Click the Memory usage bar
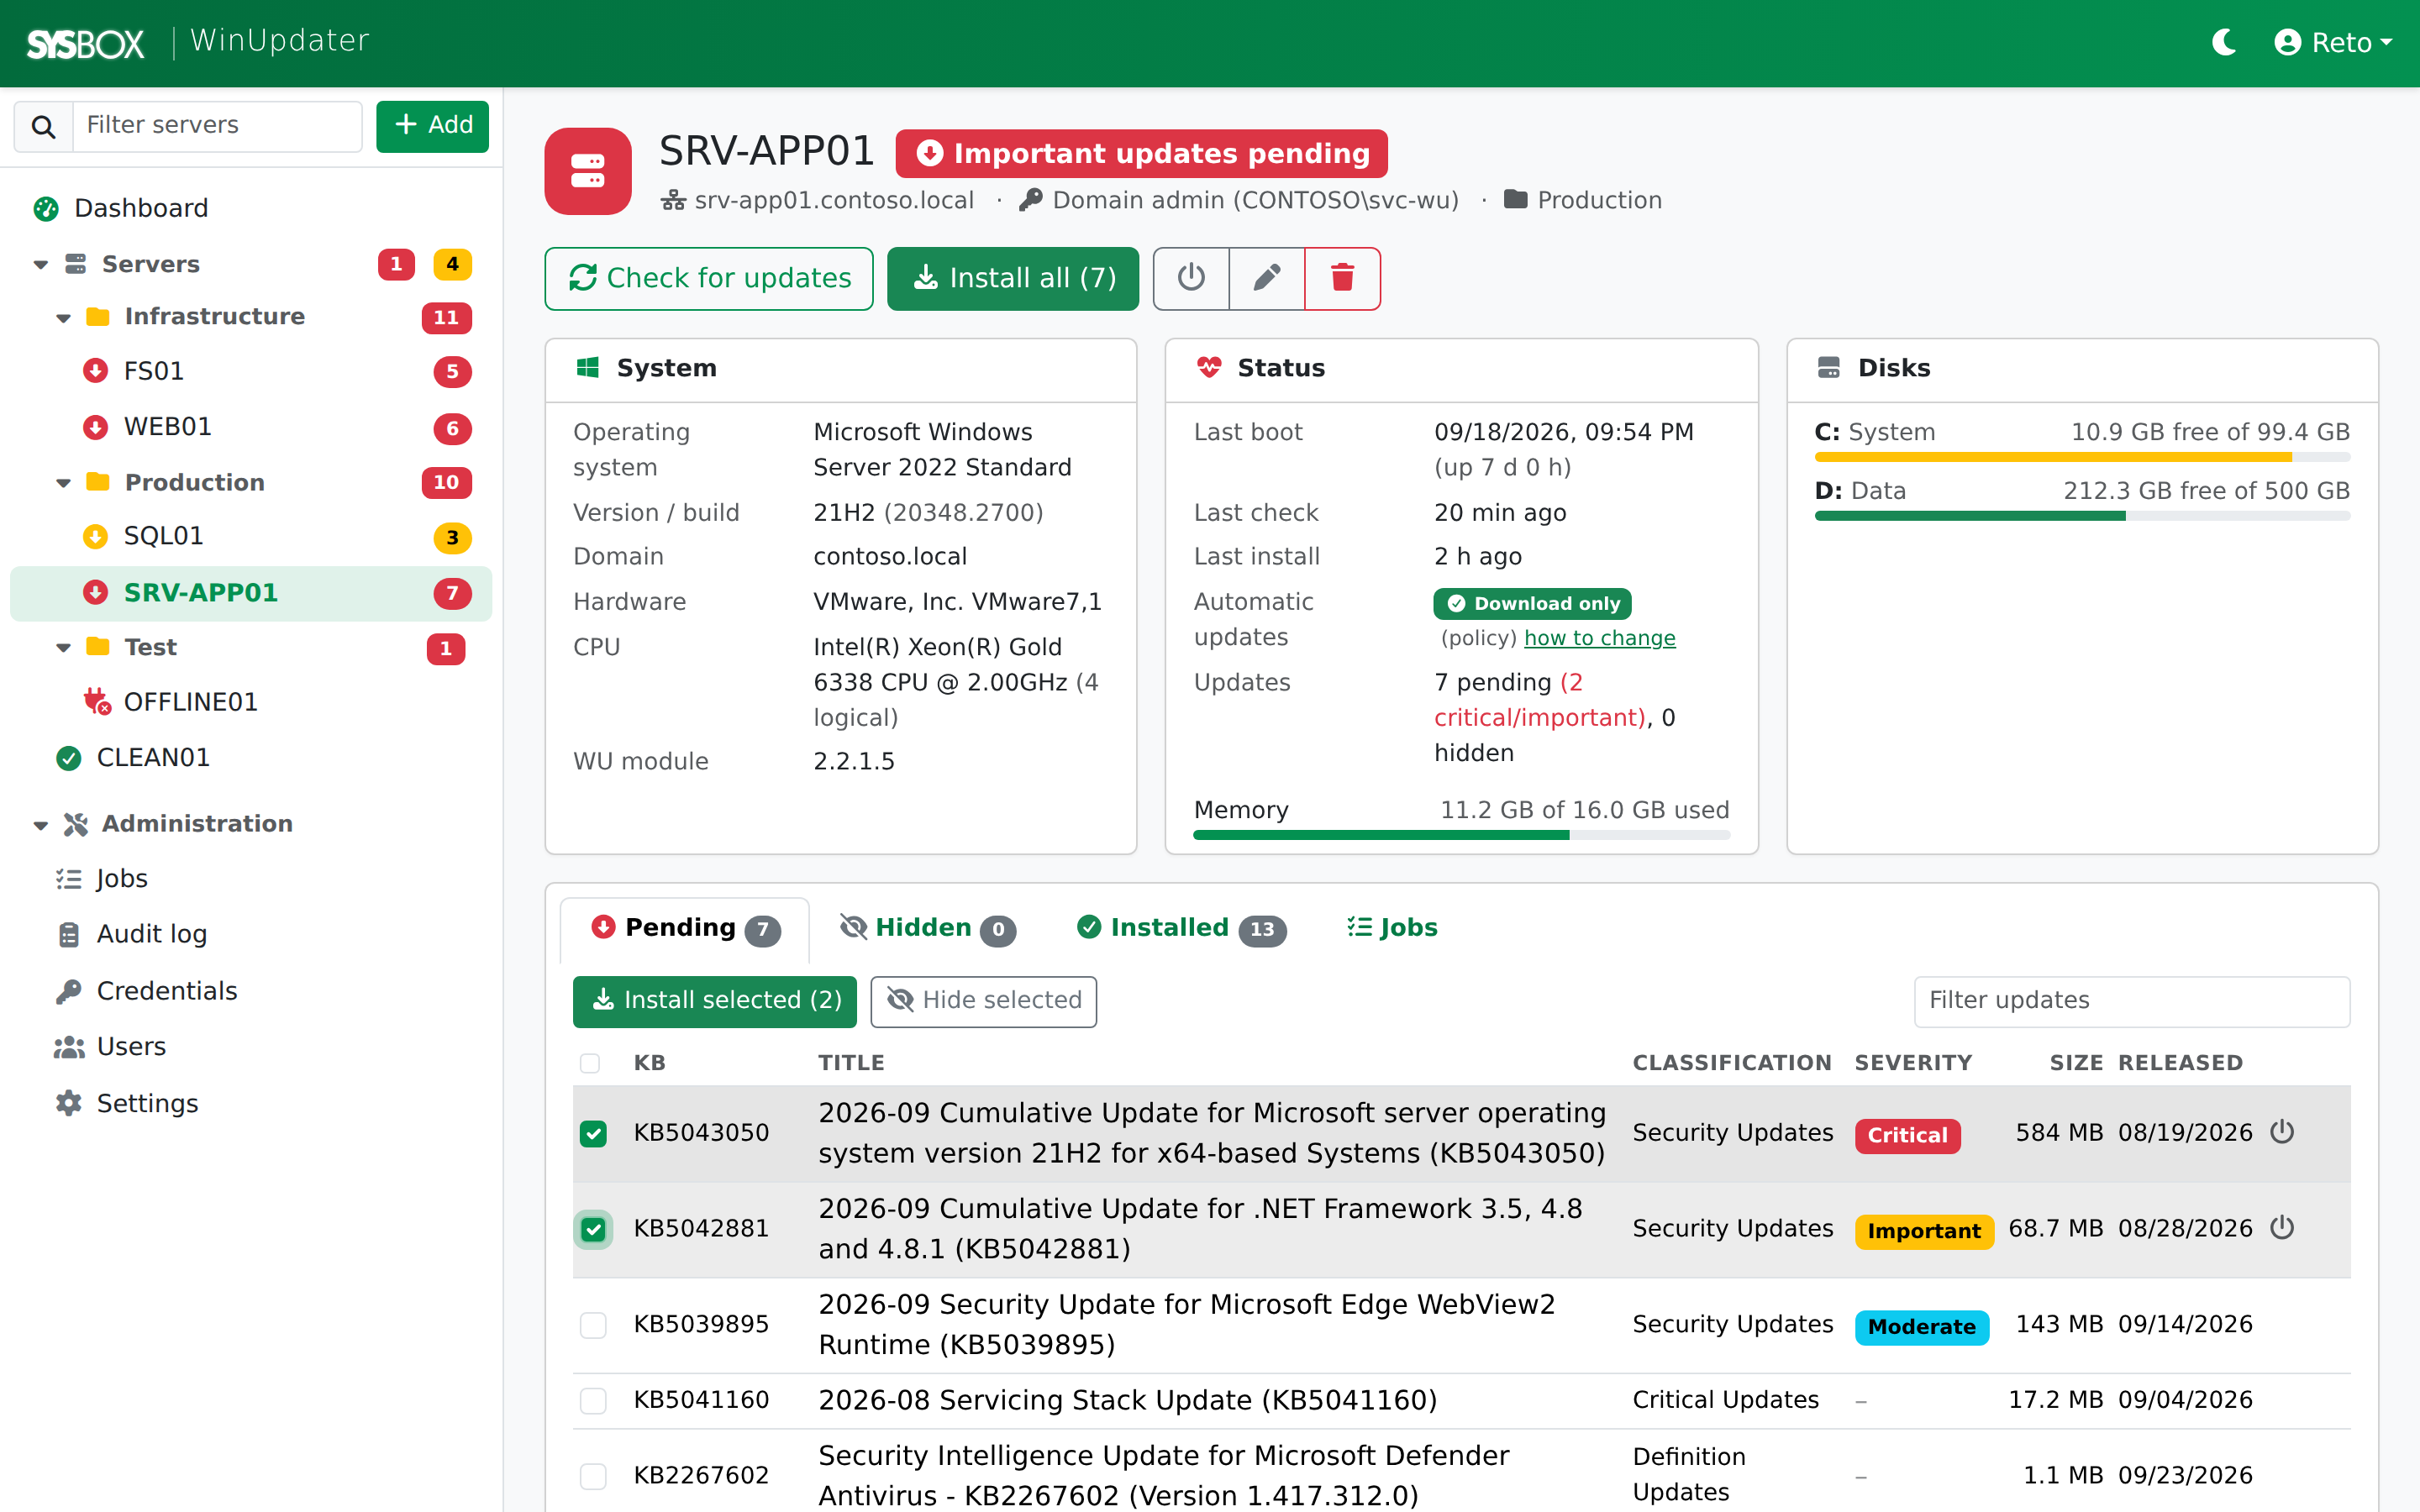This screenshot has height=1512, width=2420. [1461, 836]
